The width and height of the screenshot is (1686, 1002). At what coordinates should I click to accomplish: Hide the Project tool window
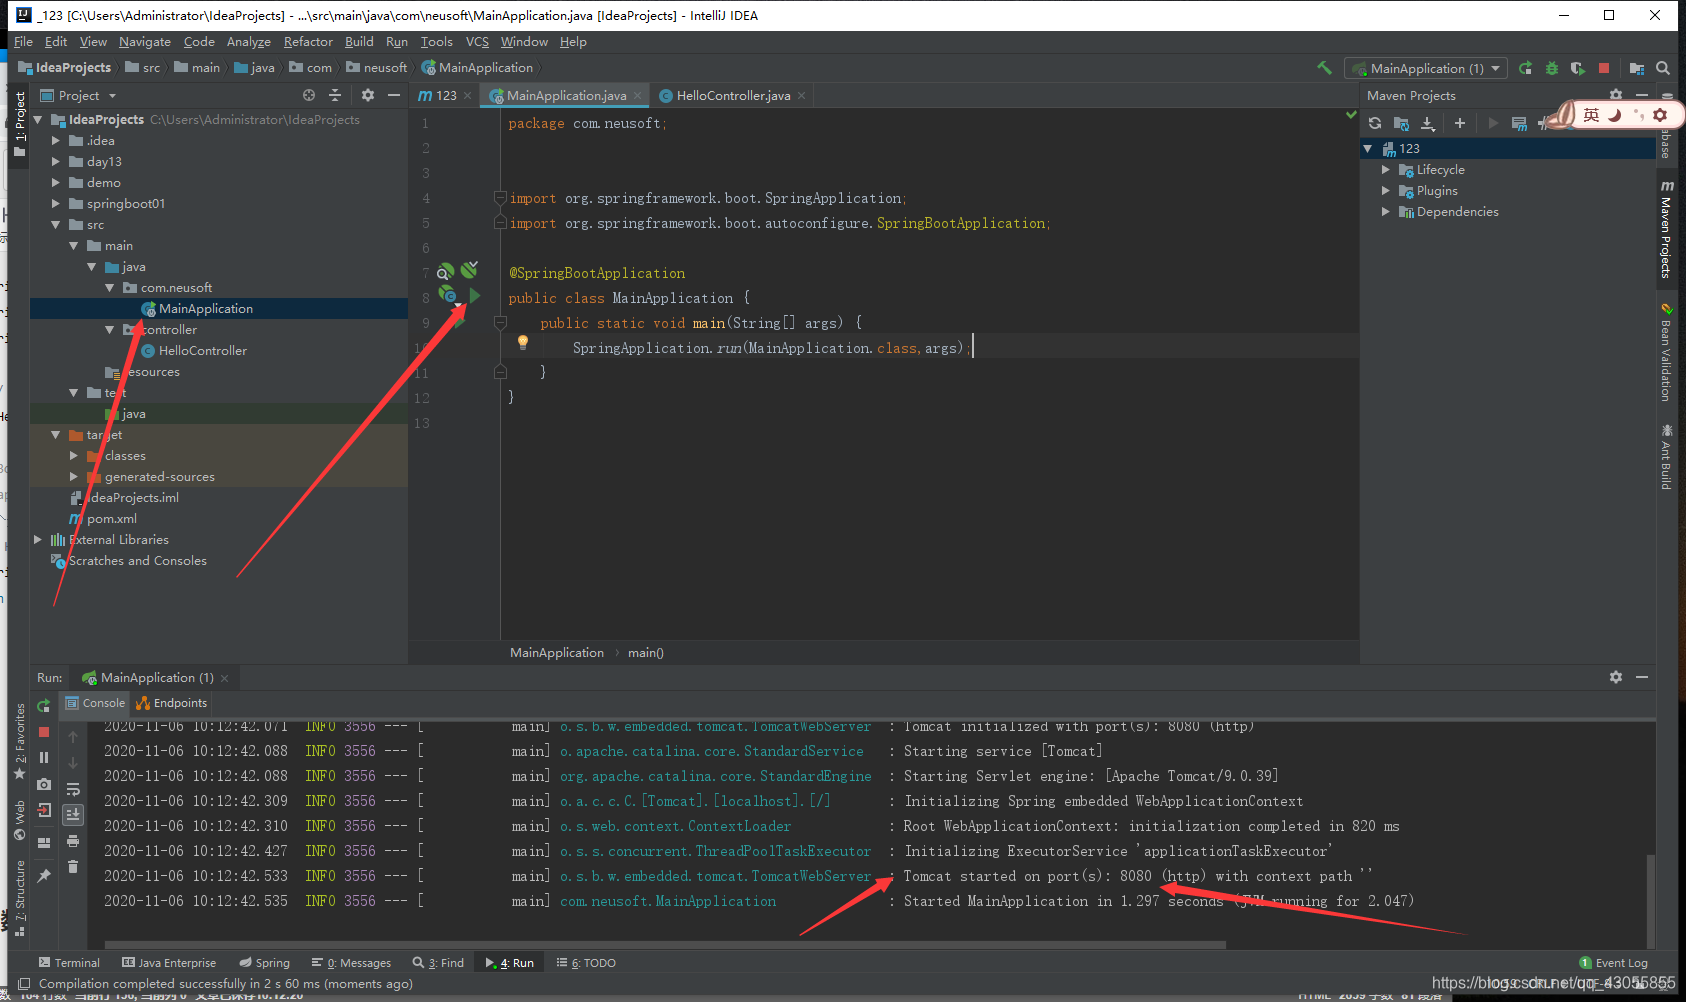point(394,95)
